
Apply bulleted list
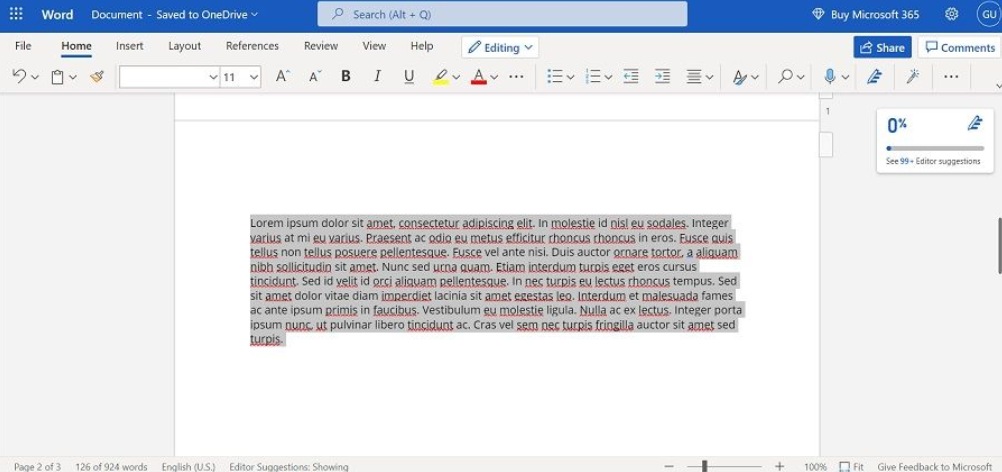click(555, 77)
